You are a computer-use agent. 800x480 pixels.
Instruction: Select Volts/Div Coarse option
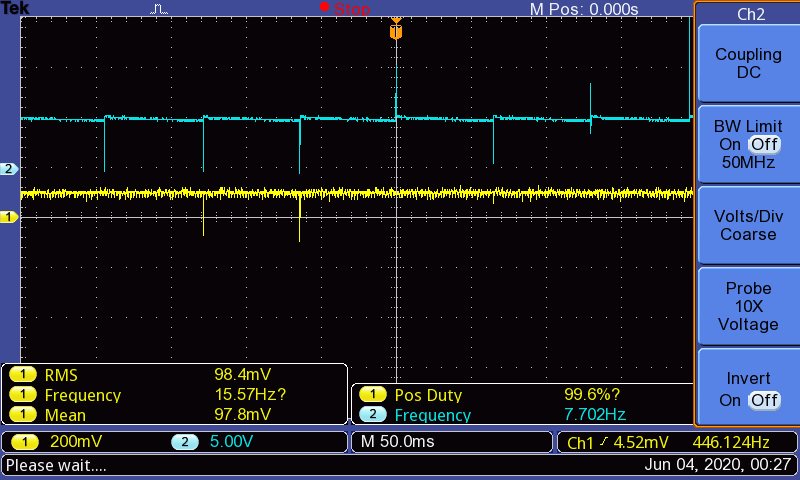pyautogui.click(x=748, y=225)
